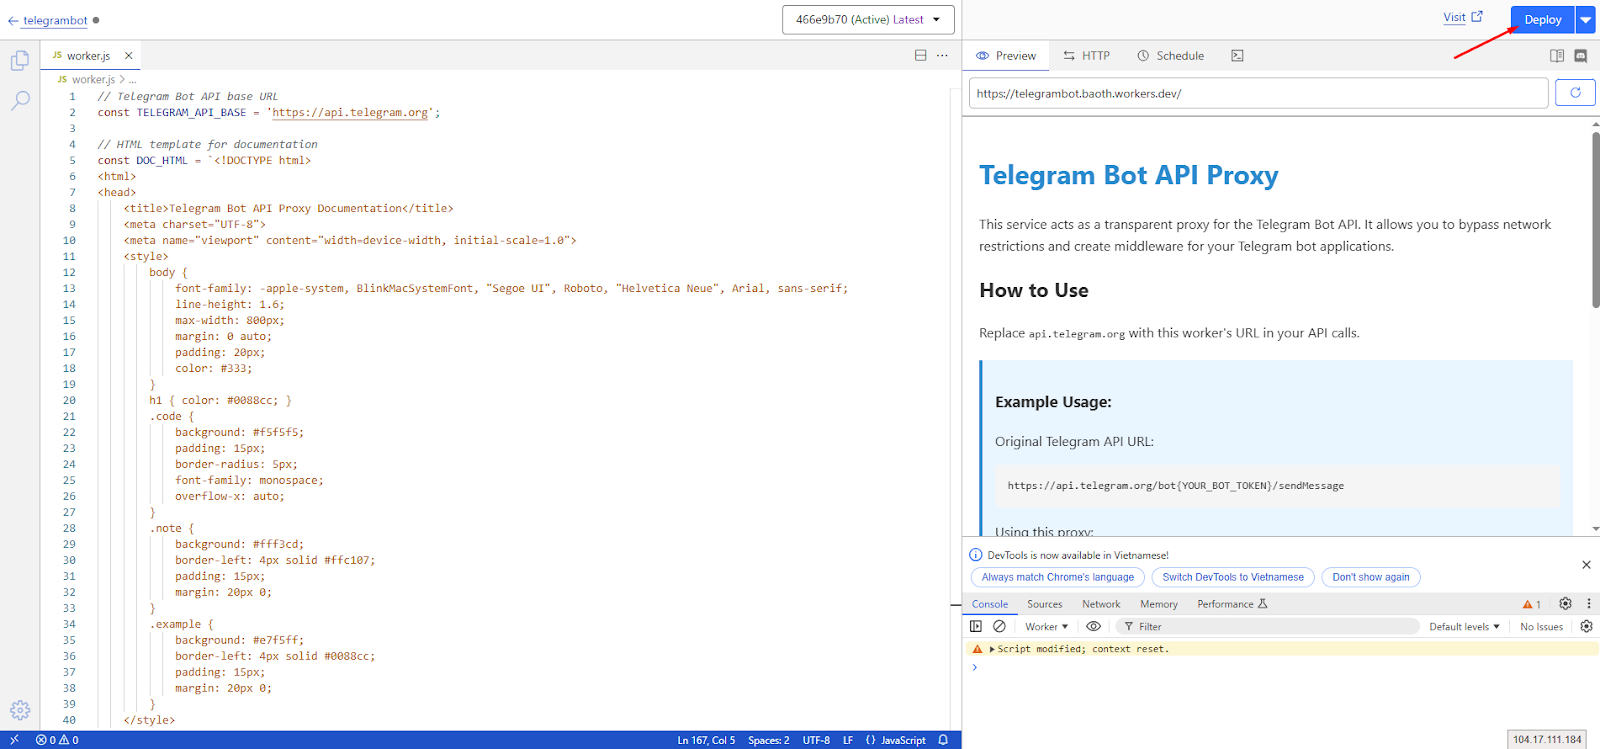
Task: Click the preview URL input field
Action: pos(1258,93)
